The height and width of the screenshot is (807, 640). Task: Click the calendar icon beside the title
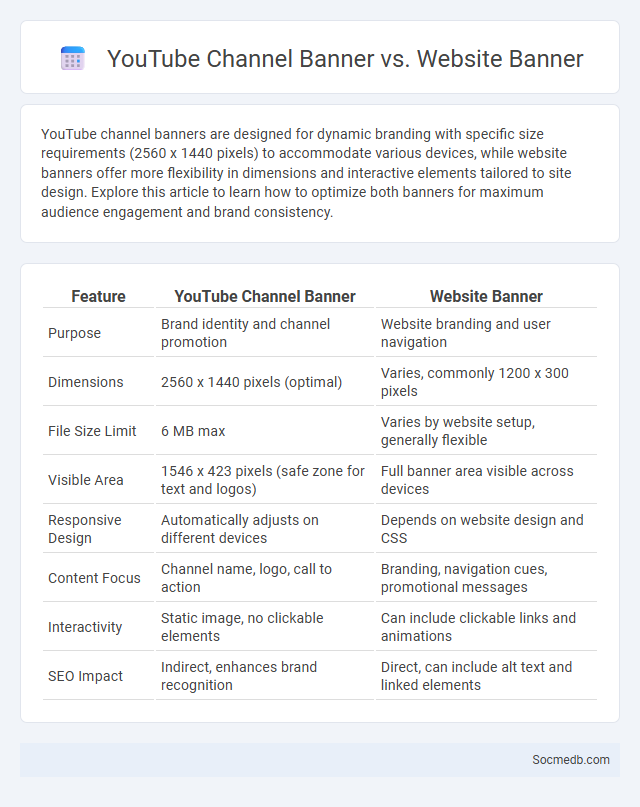pyautogui.click(x=73, y=58)
